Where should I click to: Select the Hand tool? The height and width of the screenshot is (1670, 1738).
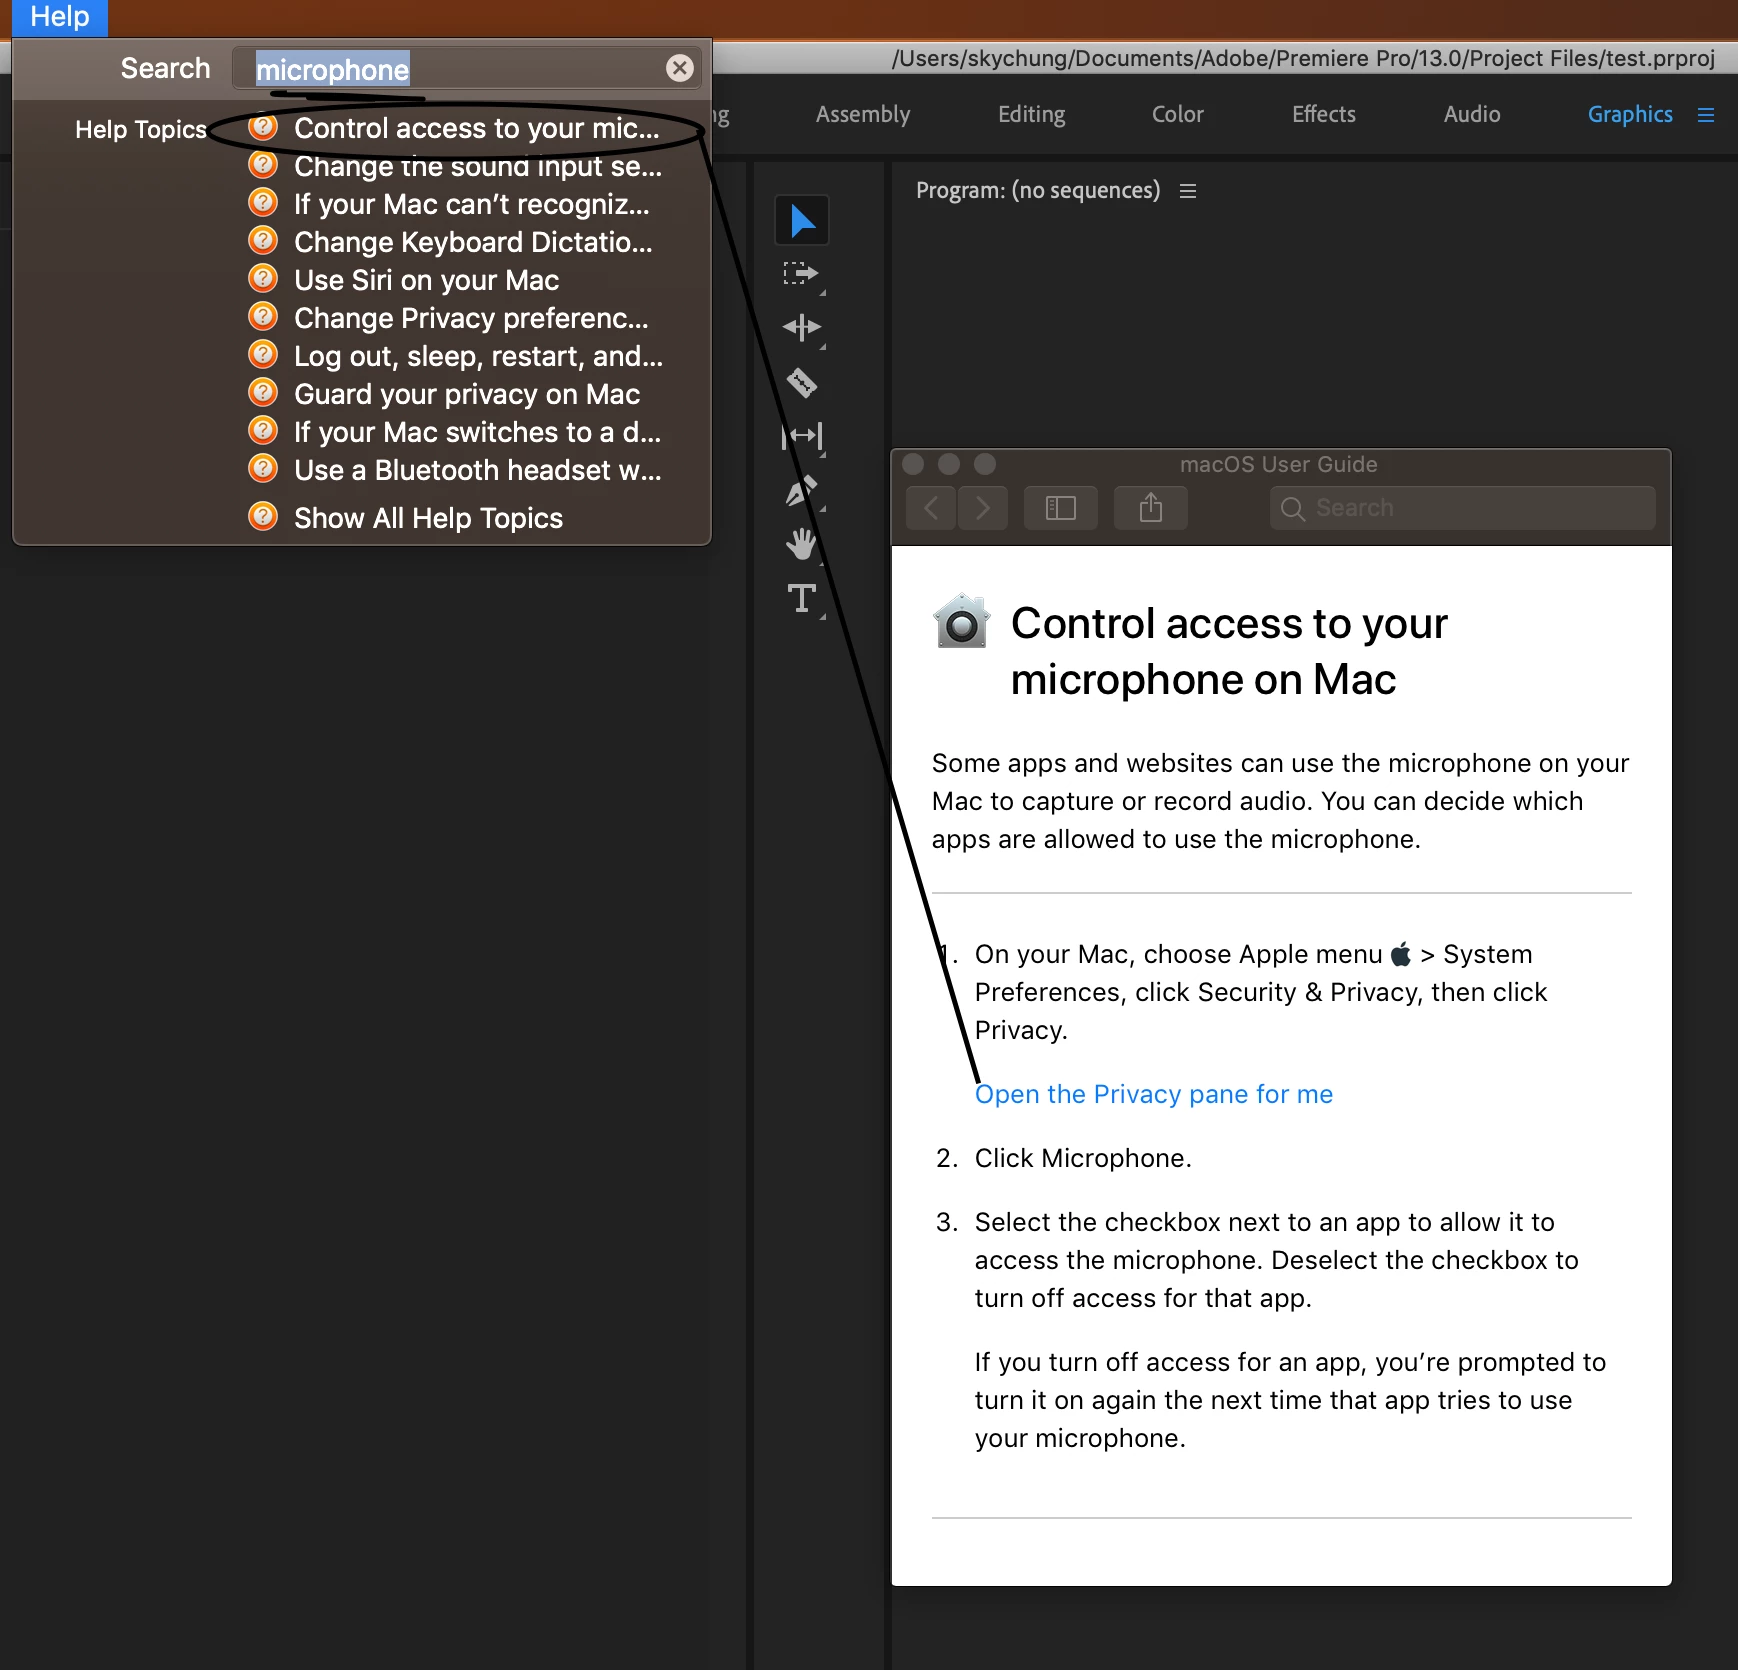[x=802, y=544]
